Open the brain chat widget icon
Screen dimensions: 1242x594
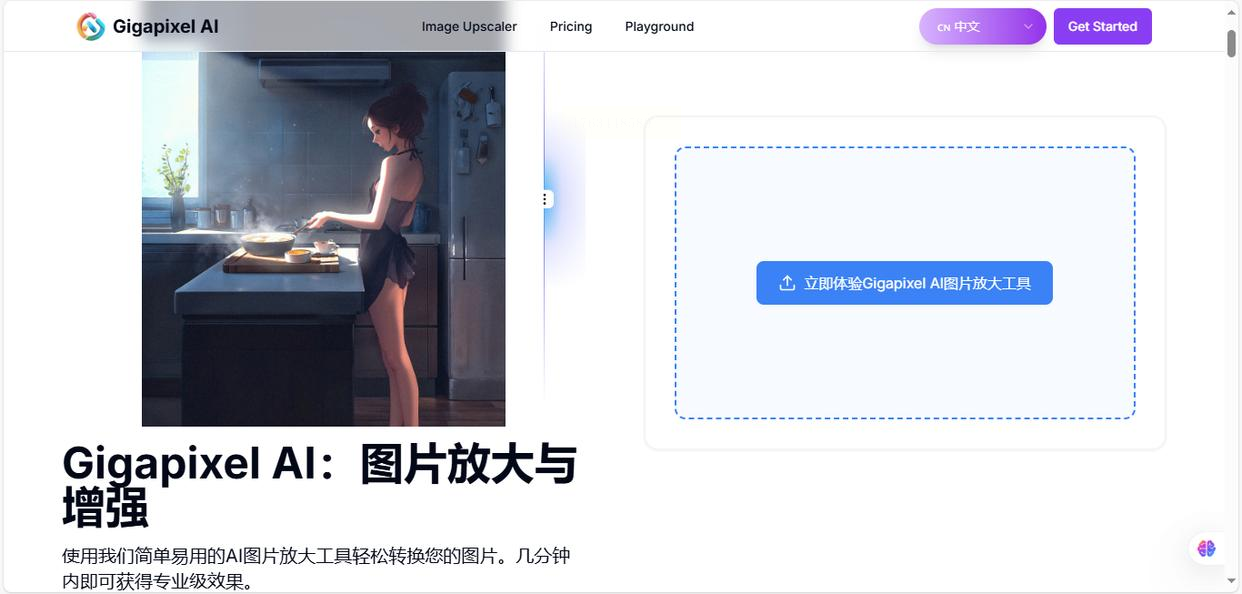point(1206,548)
